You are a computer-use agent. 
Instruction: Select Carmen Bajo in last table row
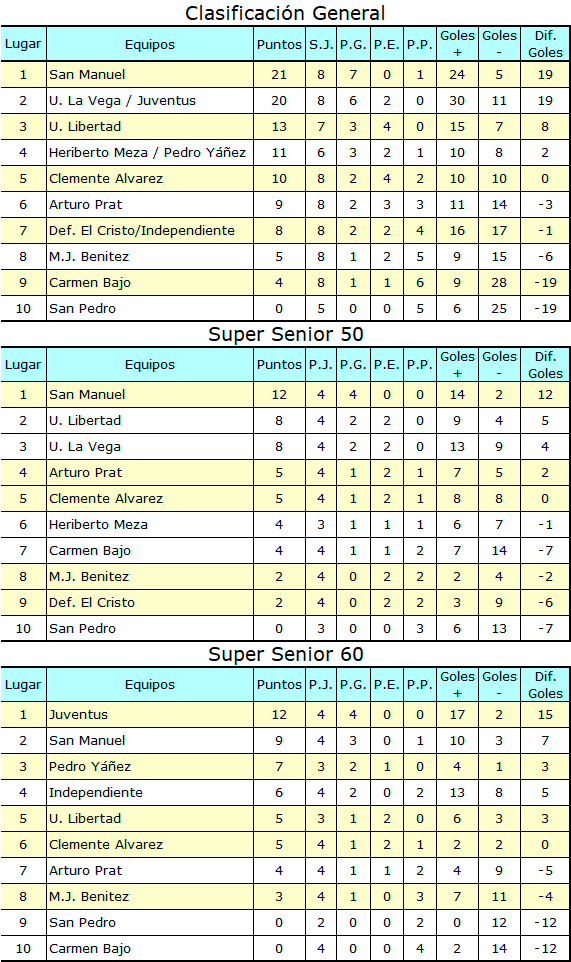coord(90,949)
